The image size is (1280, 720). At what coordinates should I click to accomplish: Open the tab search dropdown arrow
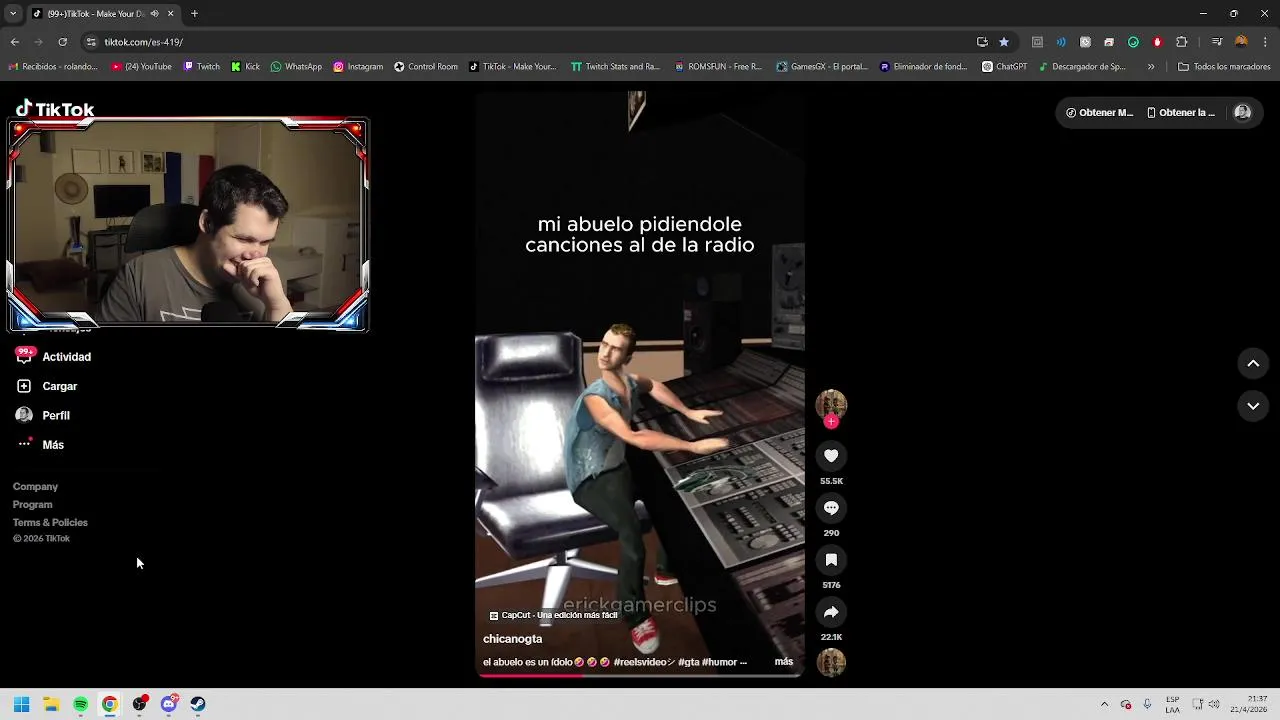[x=12, y=14]
